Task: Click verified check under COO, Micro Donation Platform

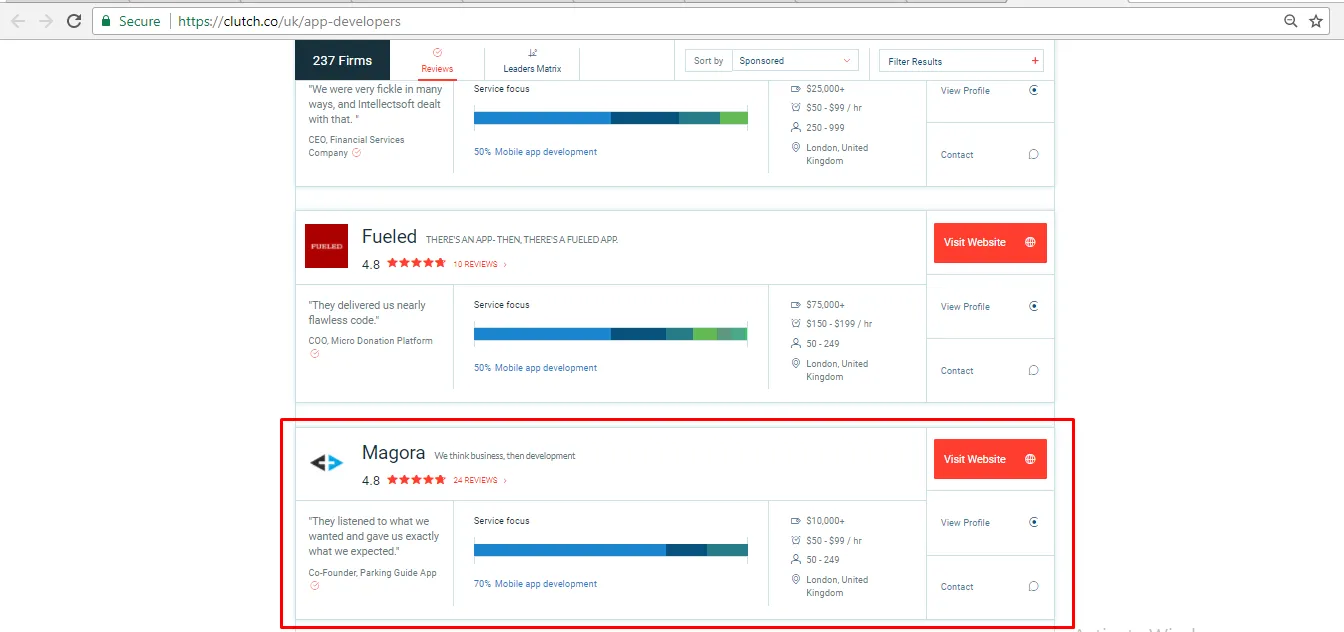Action: click(x=315, y=354)
